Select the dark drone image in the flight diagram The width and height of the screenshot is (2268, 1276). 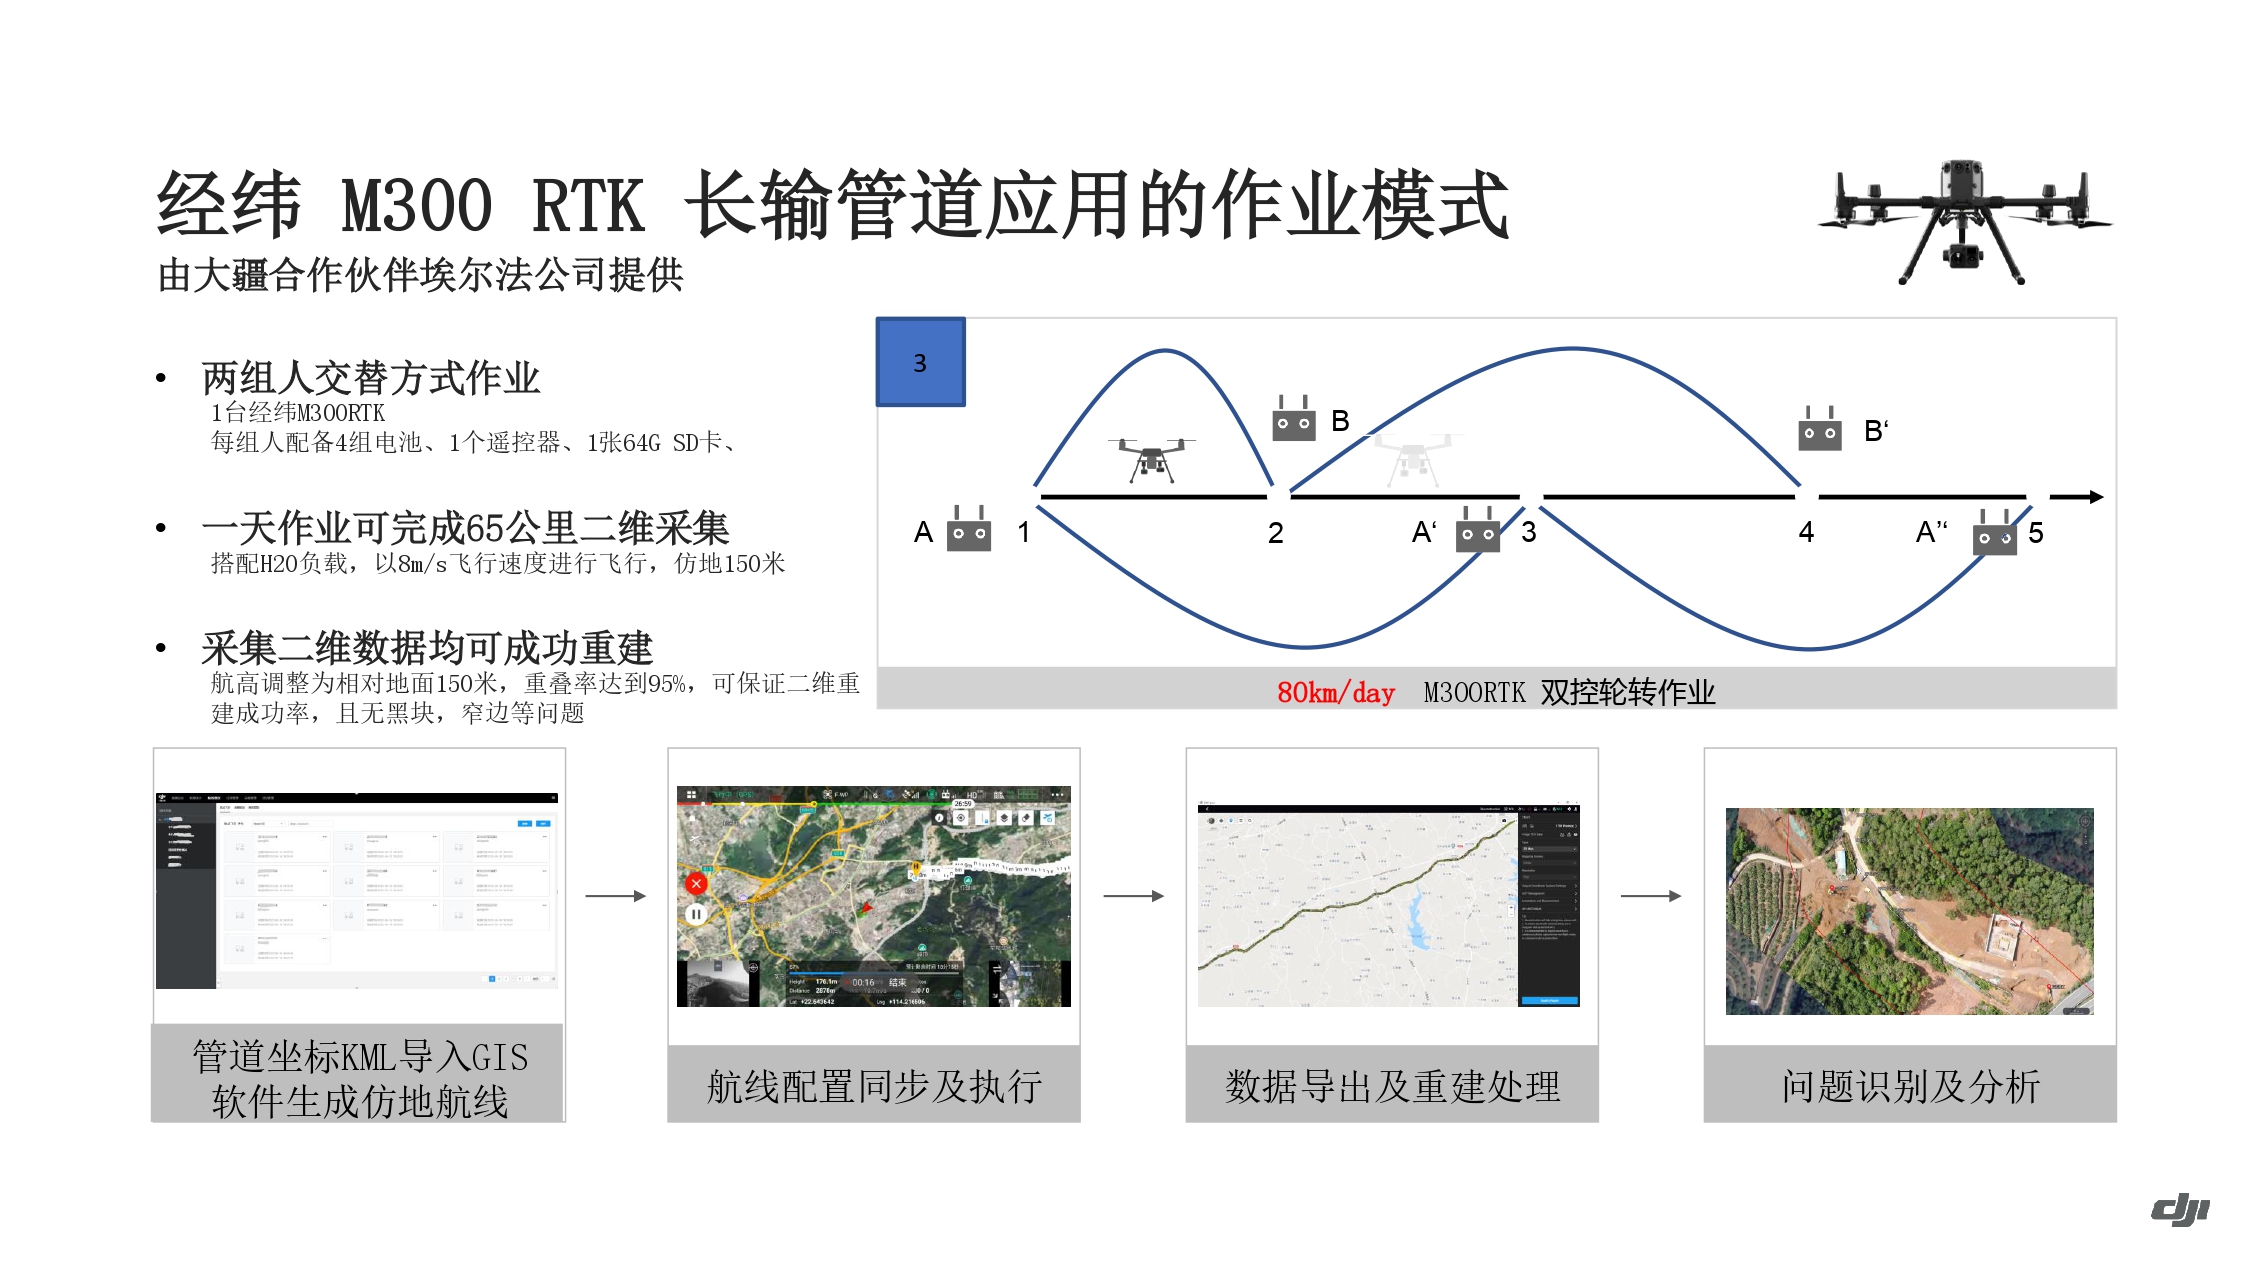click(1152, 459)
